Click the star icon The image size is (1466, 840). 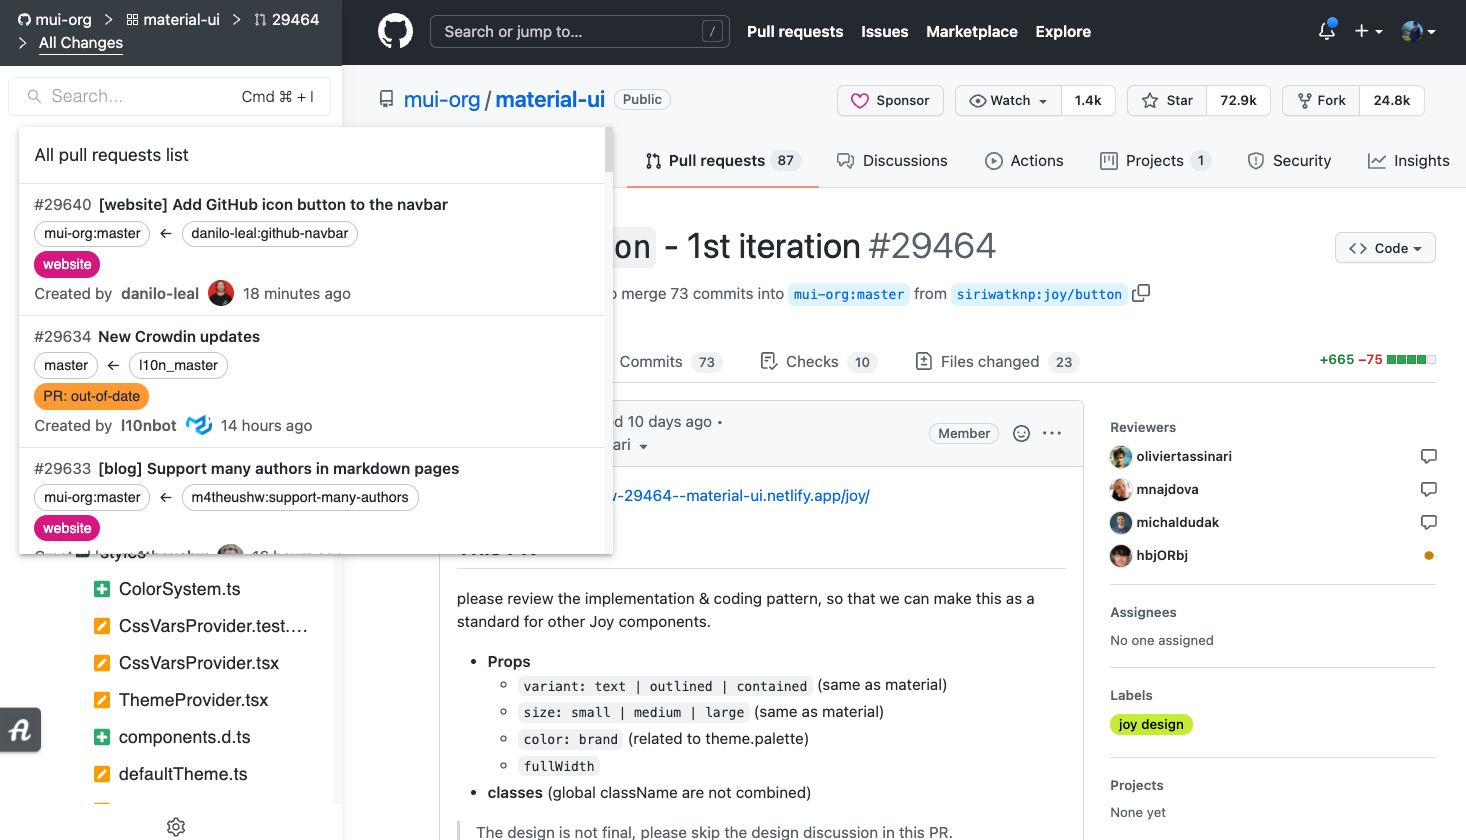coord(1150,100)
